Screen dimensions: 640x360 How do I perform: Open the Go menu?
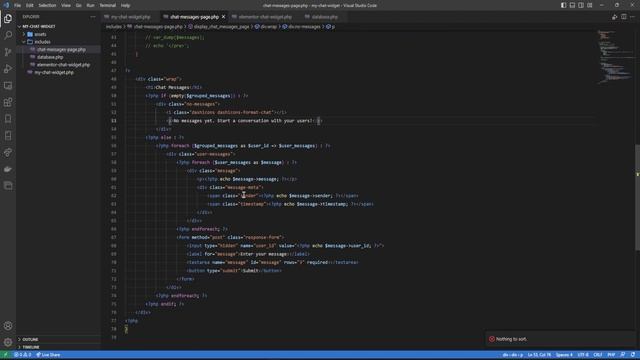78,5
